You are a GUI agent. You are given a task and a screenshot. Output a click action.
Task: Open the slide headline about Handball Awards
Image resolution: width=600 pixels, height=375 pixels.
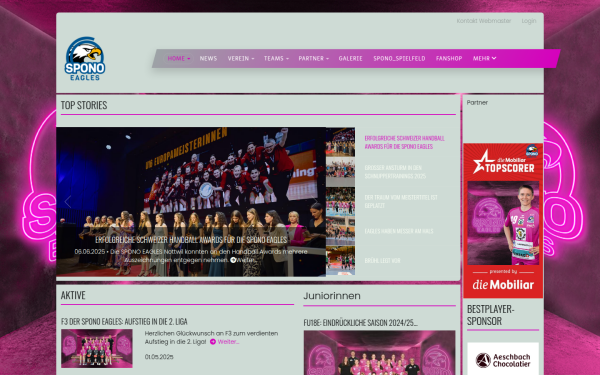(191, 240)
